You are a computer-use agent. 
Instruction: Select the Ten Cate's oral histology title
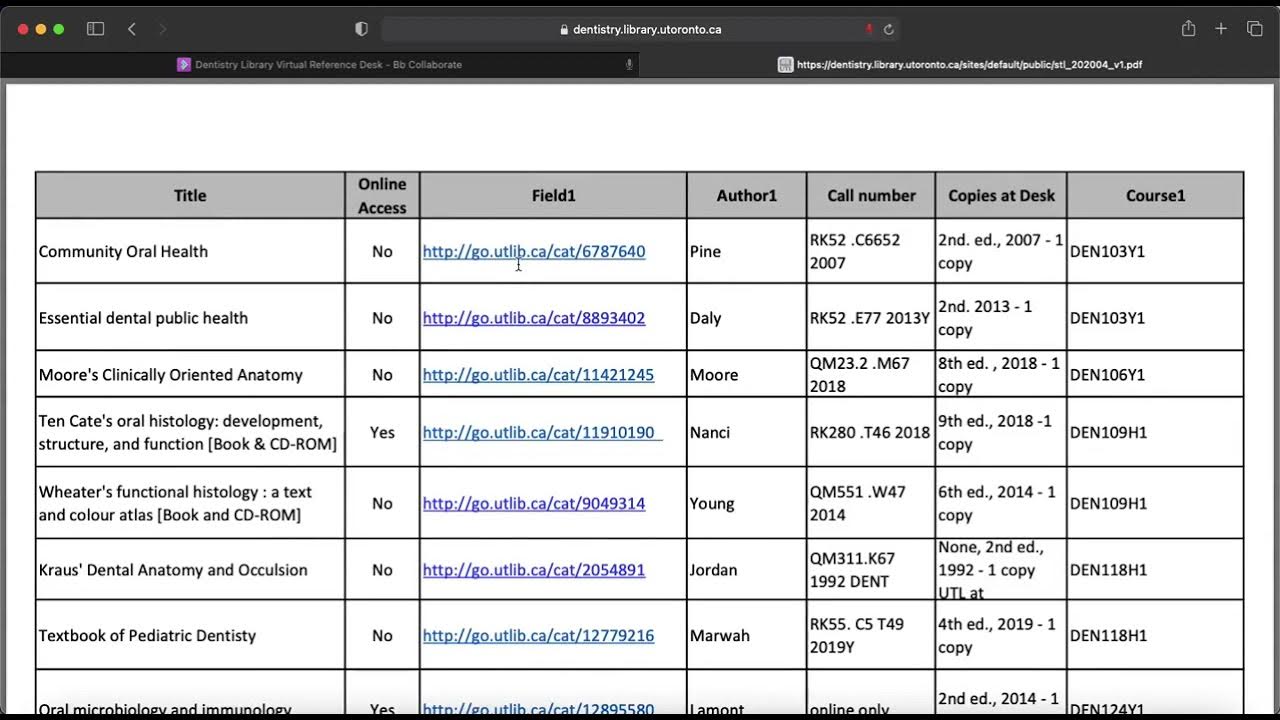click(188, 432)
